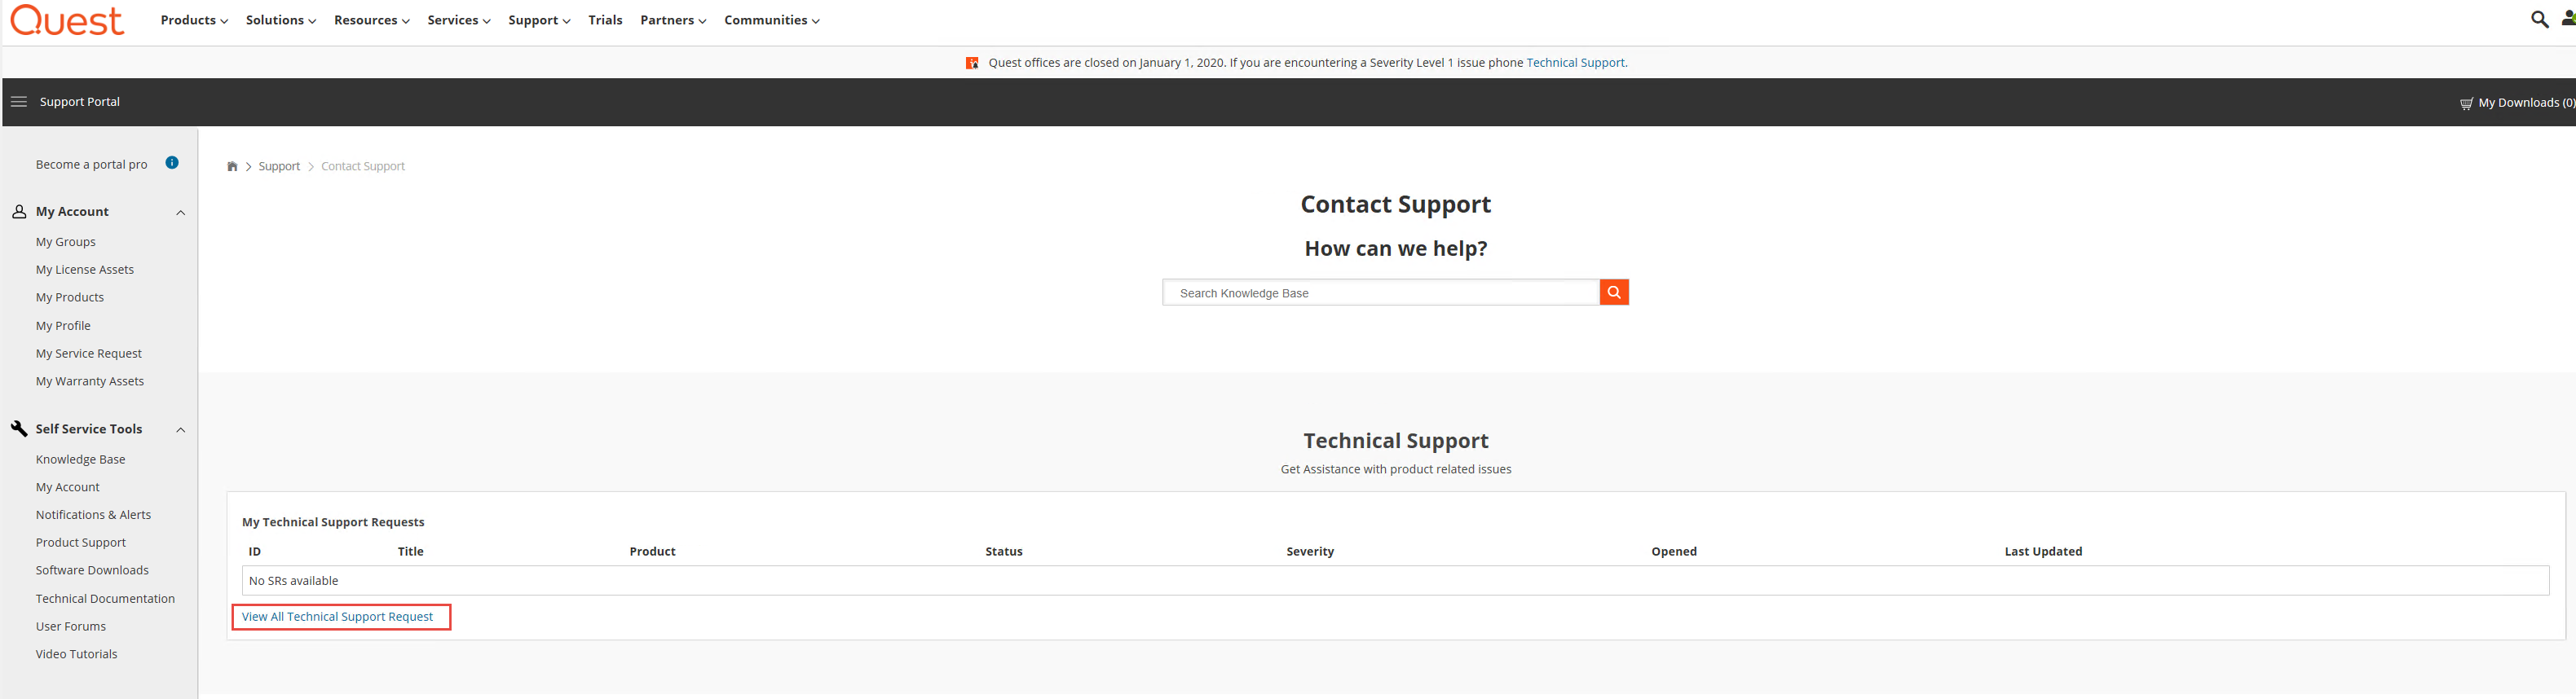Collapse the Self Service Tools section
Screen dimensions: 2576x699
(181, 430)
